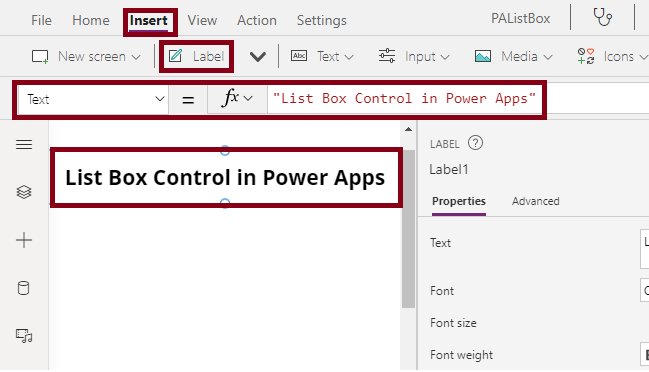Viewport: 649px width, 372px height.
Task: Open the App checker stethoscope icon
Action: pos(602,17)
